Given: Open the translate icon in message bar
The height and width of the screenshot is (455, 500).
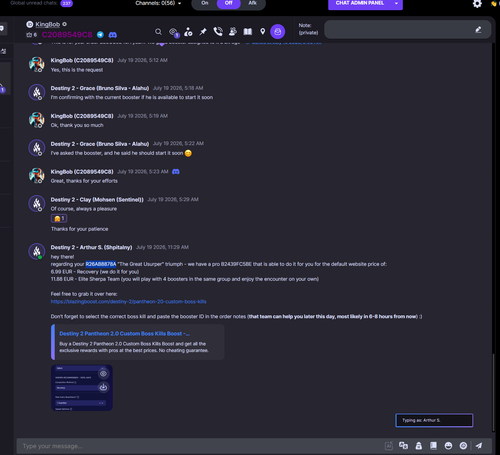Looking at the screenshot, I should (403, 446).
